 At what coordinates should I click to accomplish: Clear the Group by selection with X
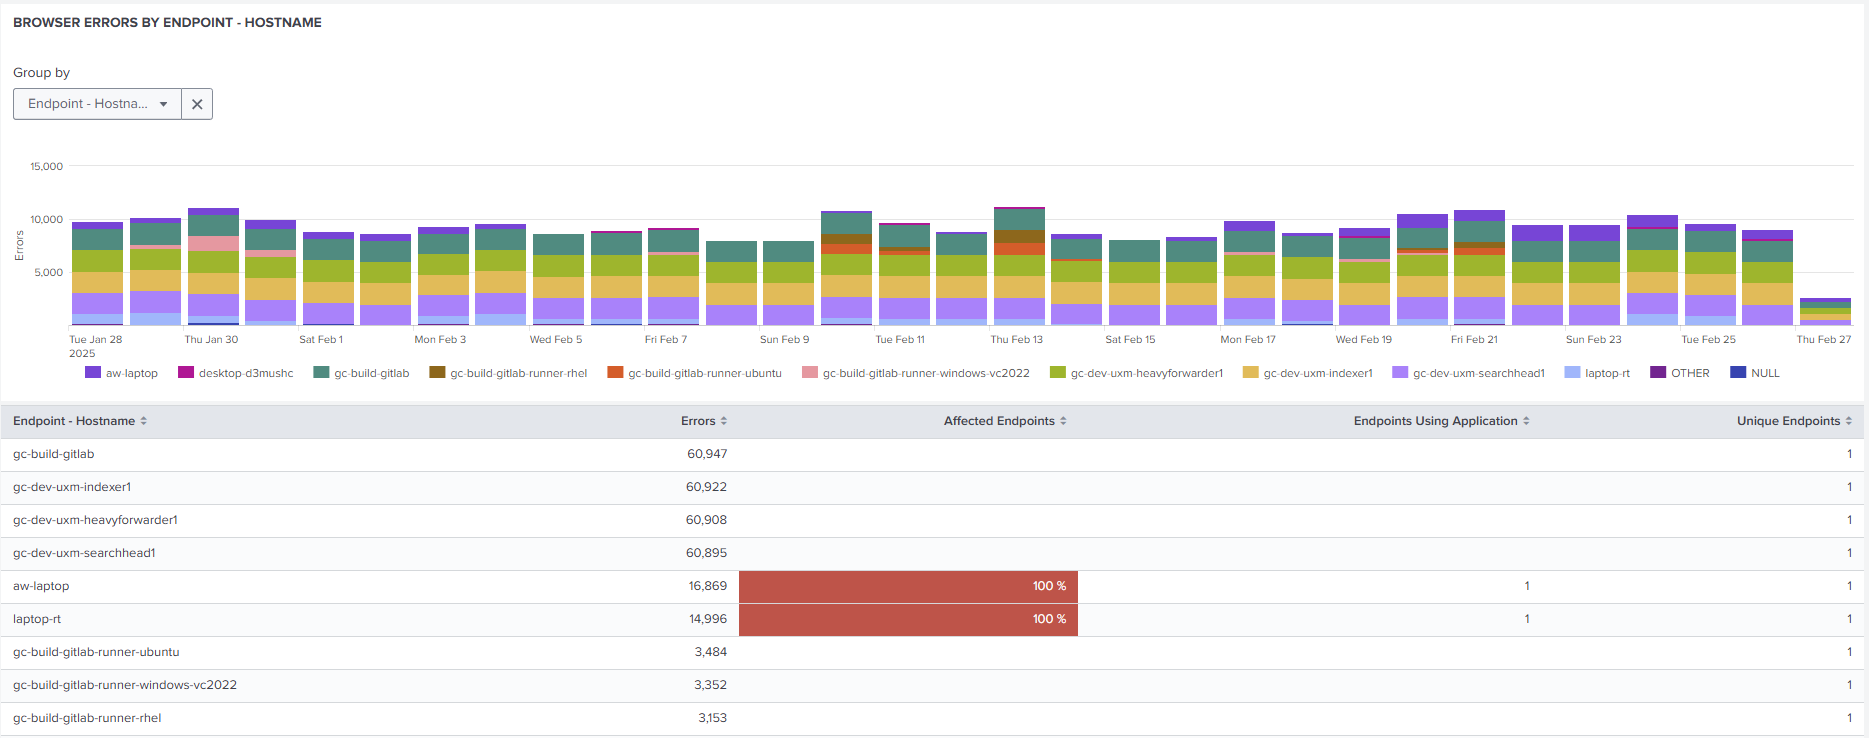(x=197, y=104)
